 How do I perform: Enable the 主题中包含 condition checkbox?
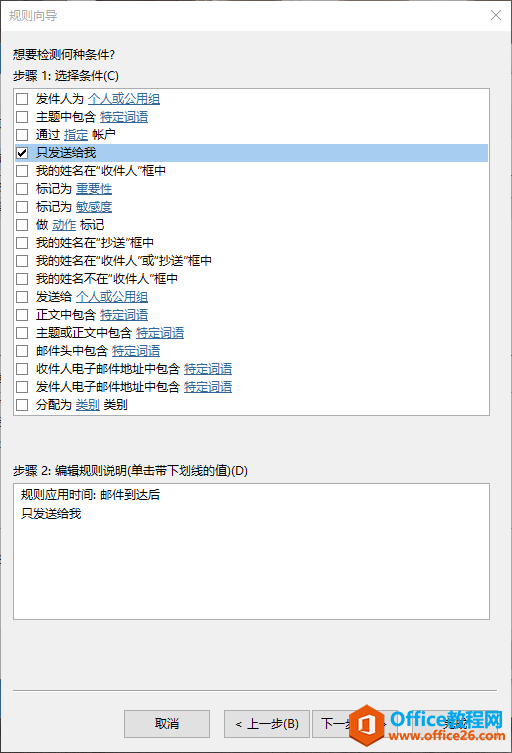22,117
